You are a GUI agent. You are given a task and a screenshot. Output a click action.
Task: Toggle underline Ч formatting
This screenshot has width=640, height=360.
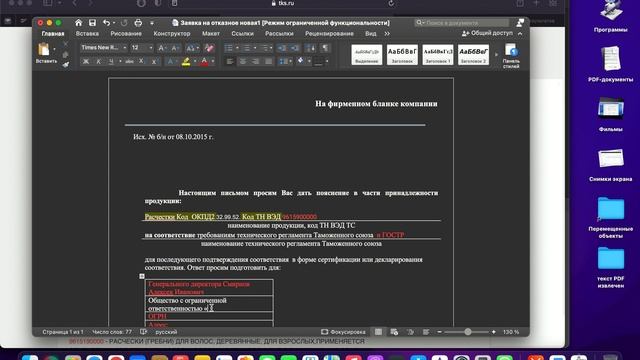(111, 61)
